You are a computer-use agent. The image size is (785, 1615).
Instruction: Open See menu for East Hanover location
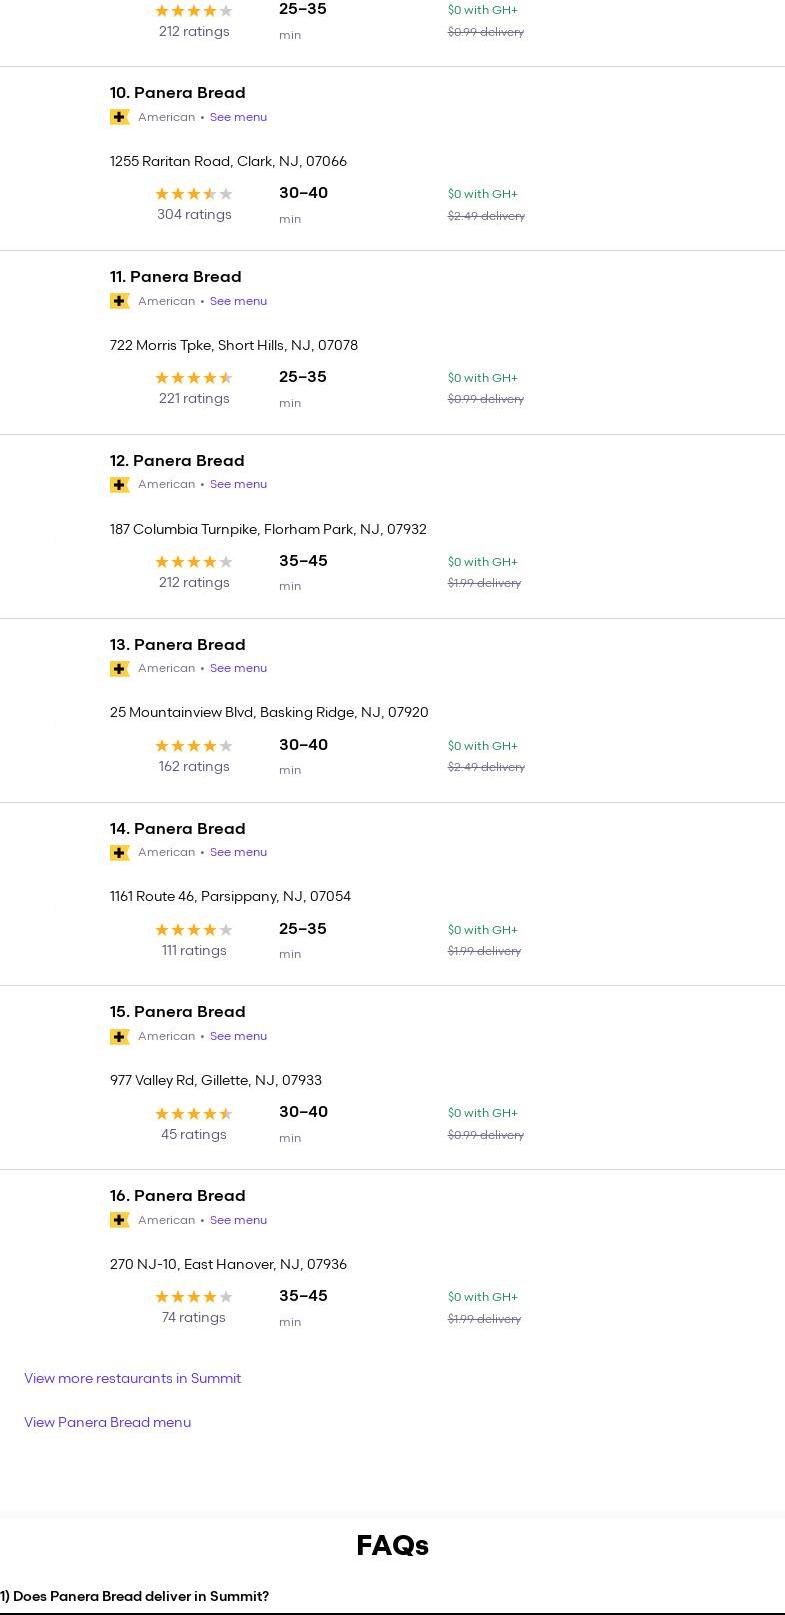(x=238, y=1220)
